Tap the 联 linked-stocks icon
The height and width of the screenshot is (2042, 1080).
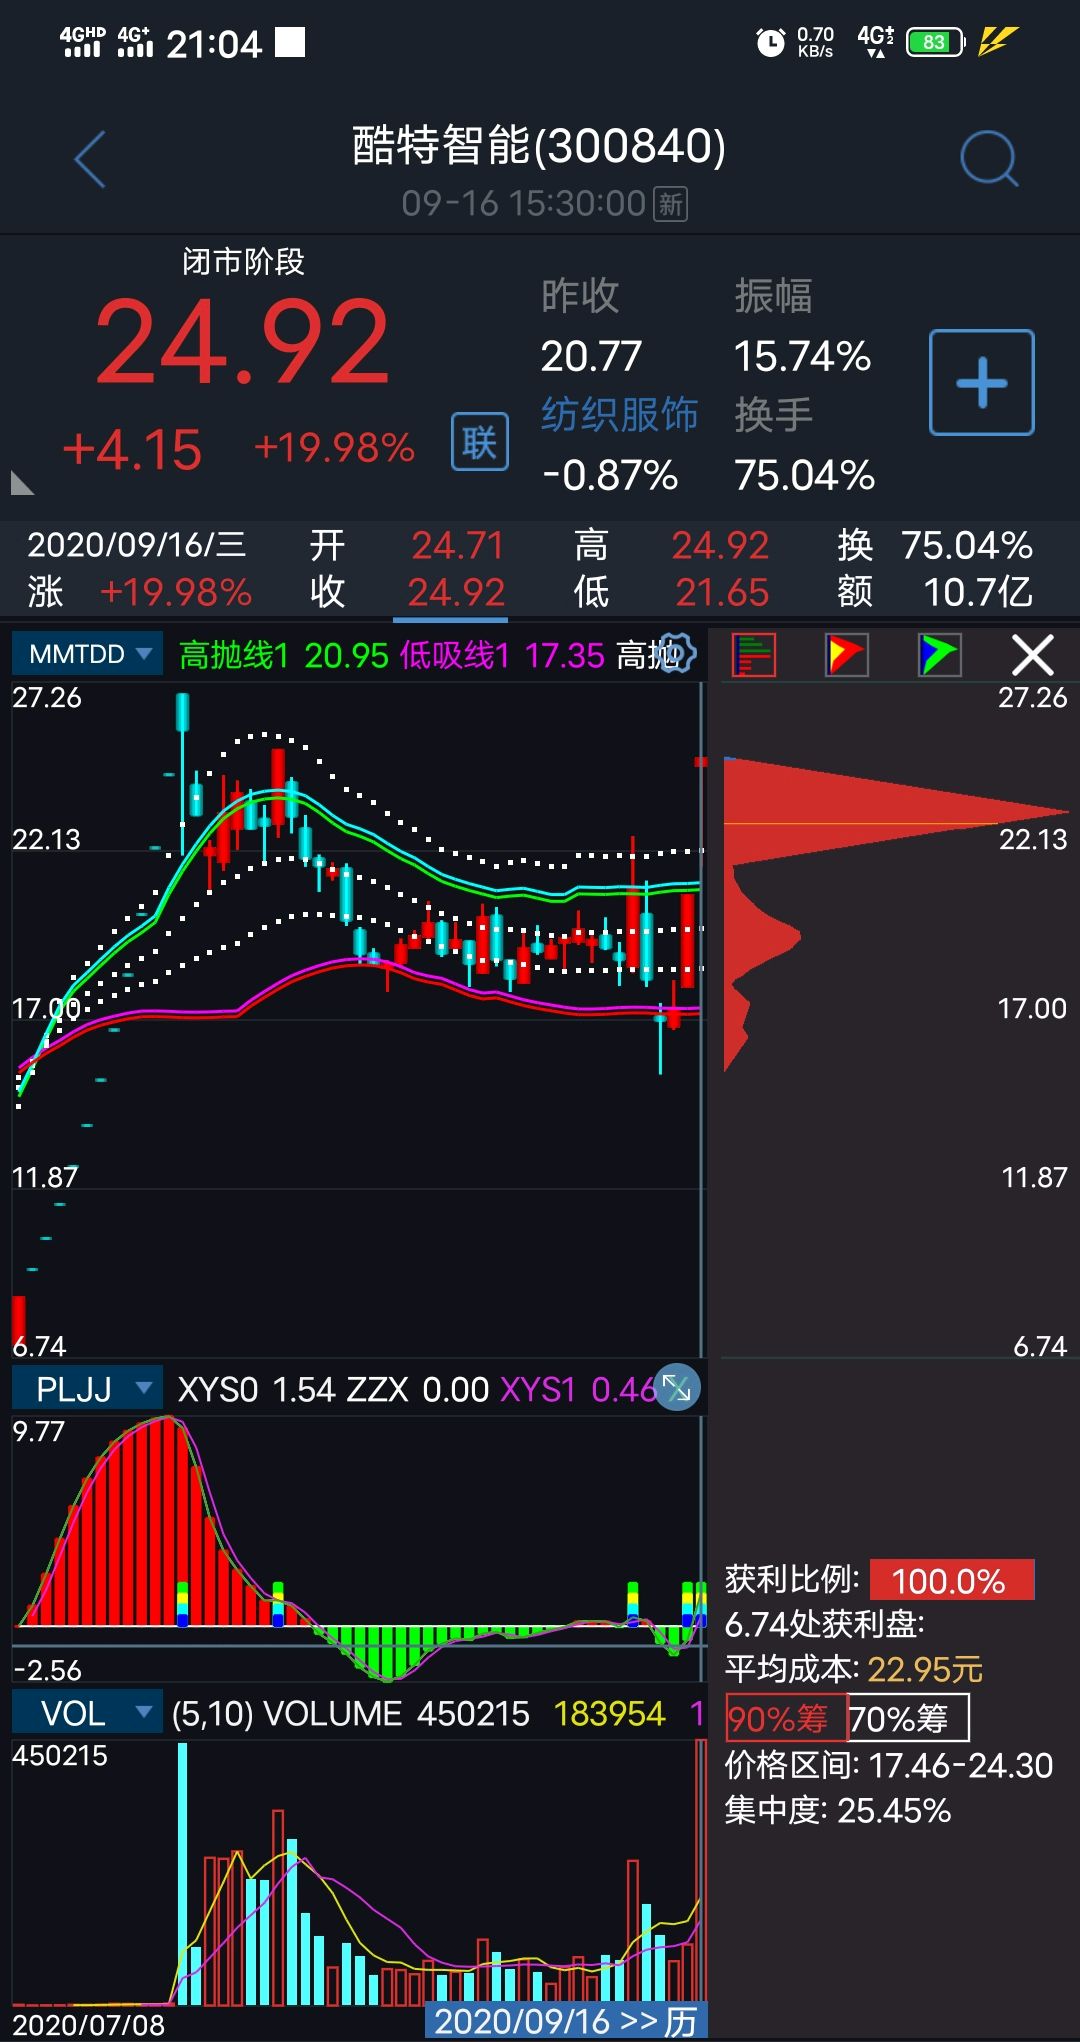point(479,441)
